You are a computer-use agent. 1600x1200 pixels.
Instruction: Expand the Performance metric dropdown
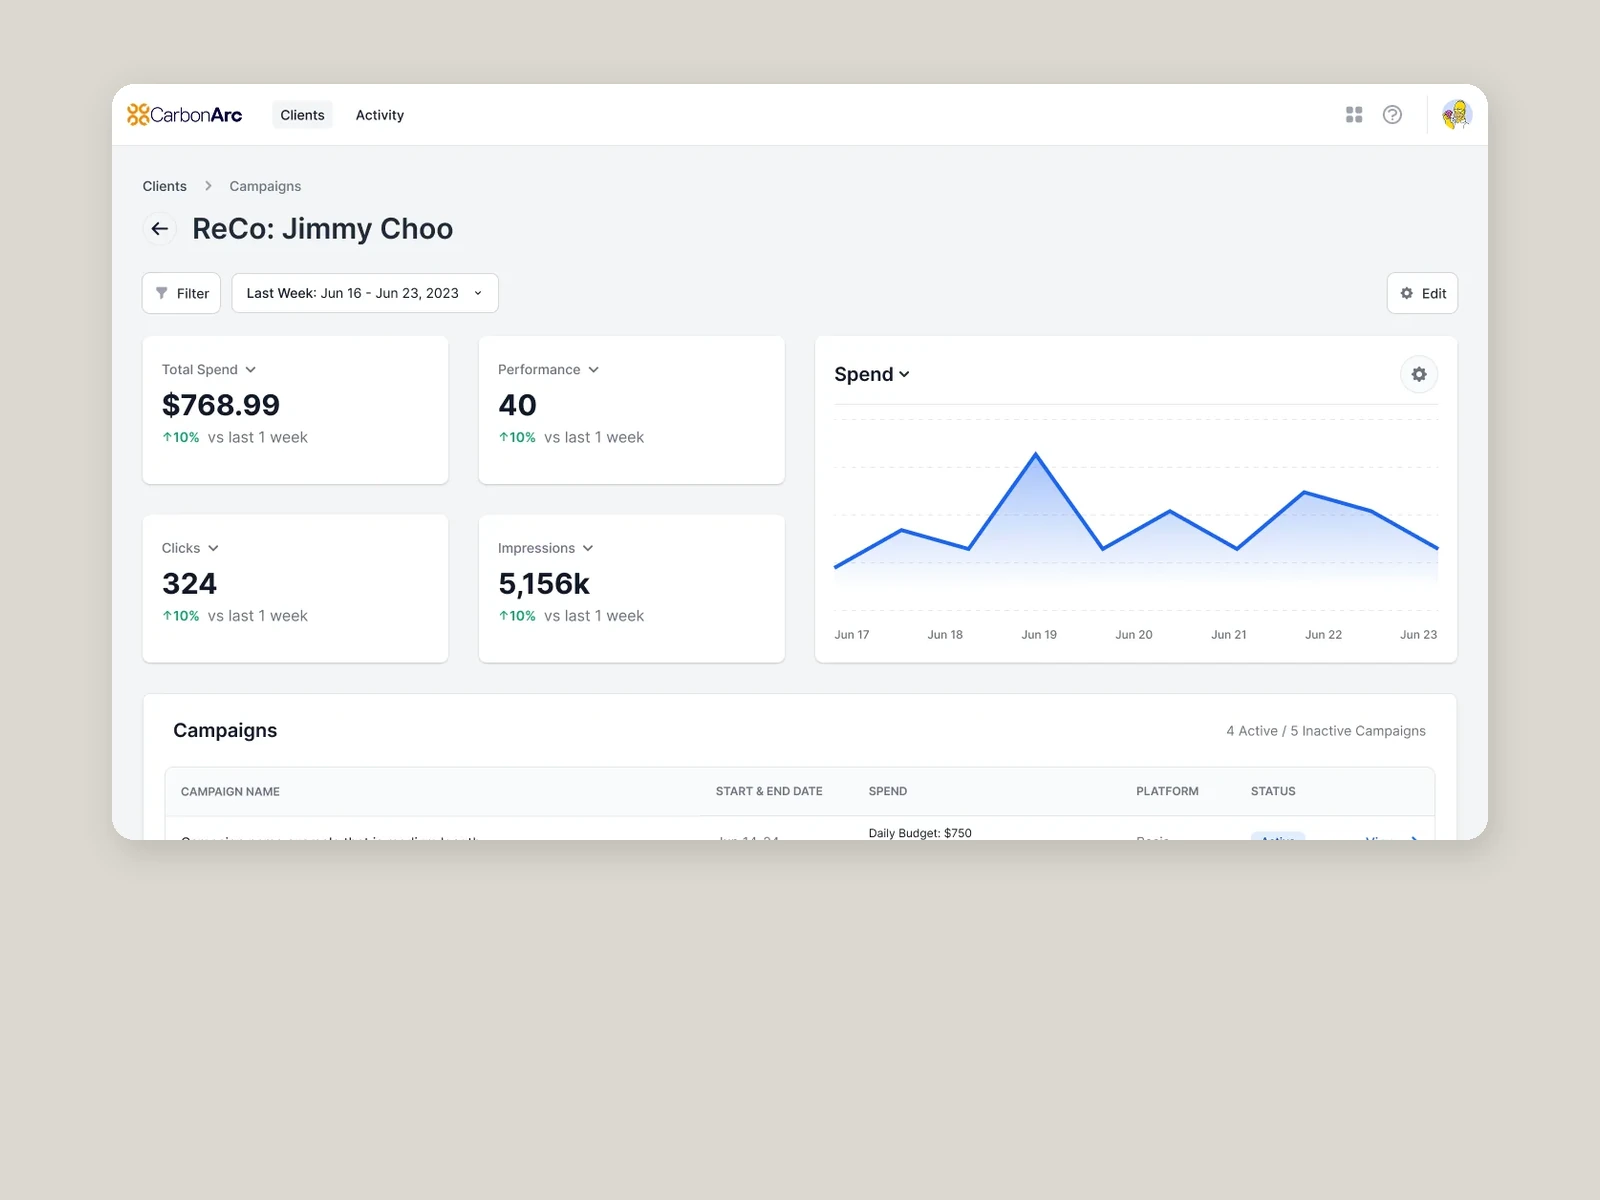pos(548,369)
